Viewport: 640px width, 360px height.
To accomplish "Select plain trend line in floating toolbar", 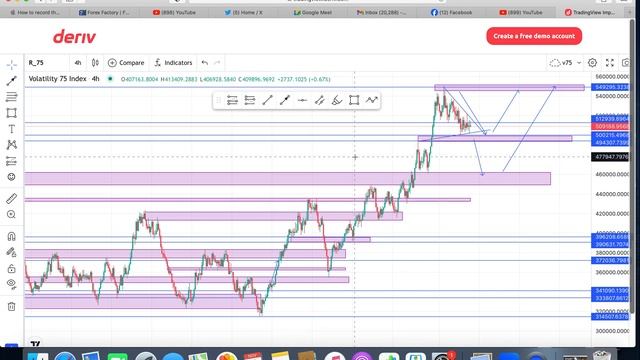I will [267, 100].
